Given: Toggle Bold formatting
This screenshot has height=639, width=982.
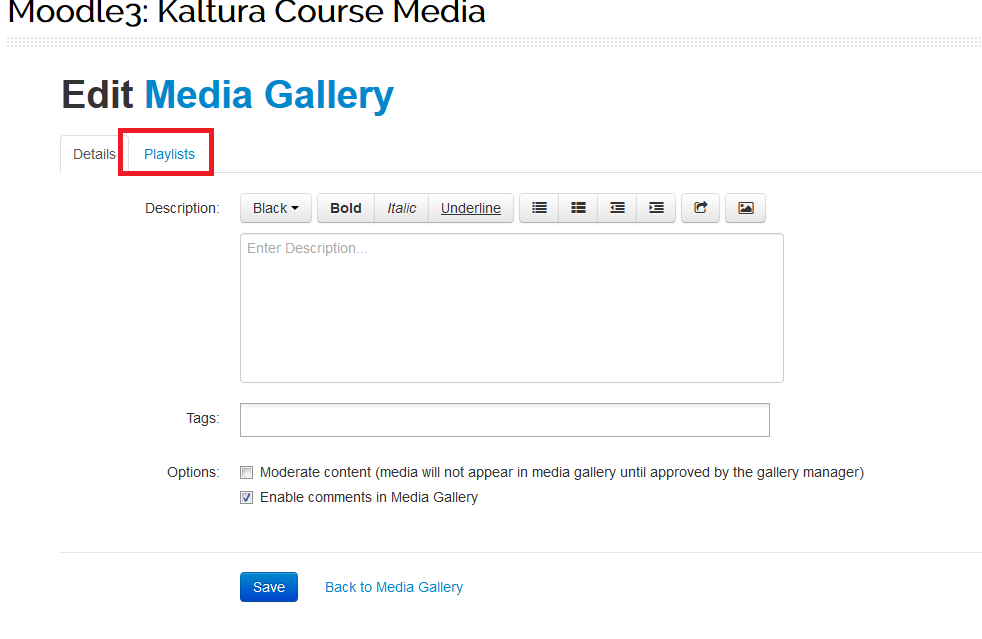Looking at the screenshot, I should point(346,208).
